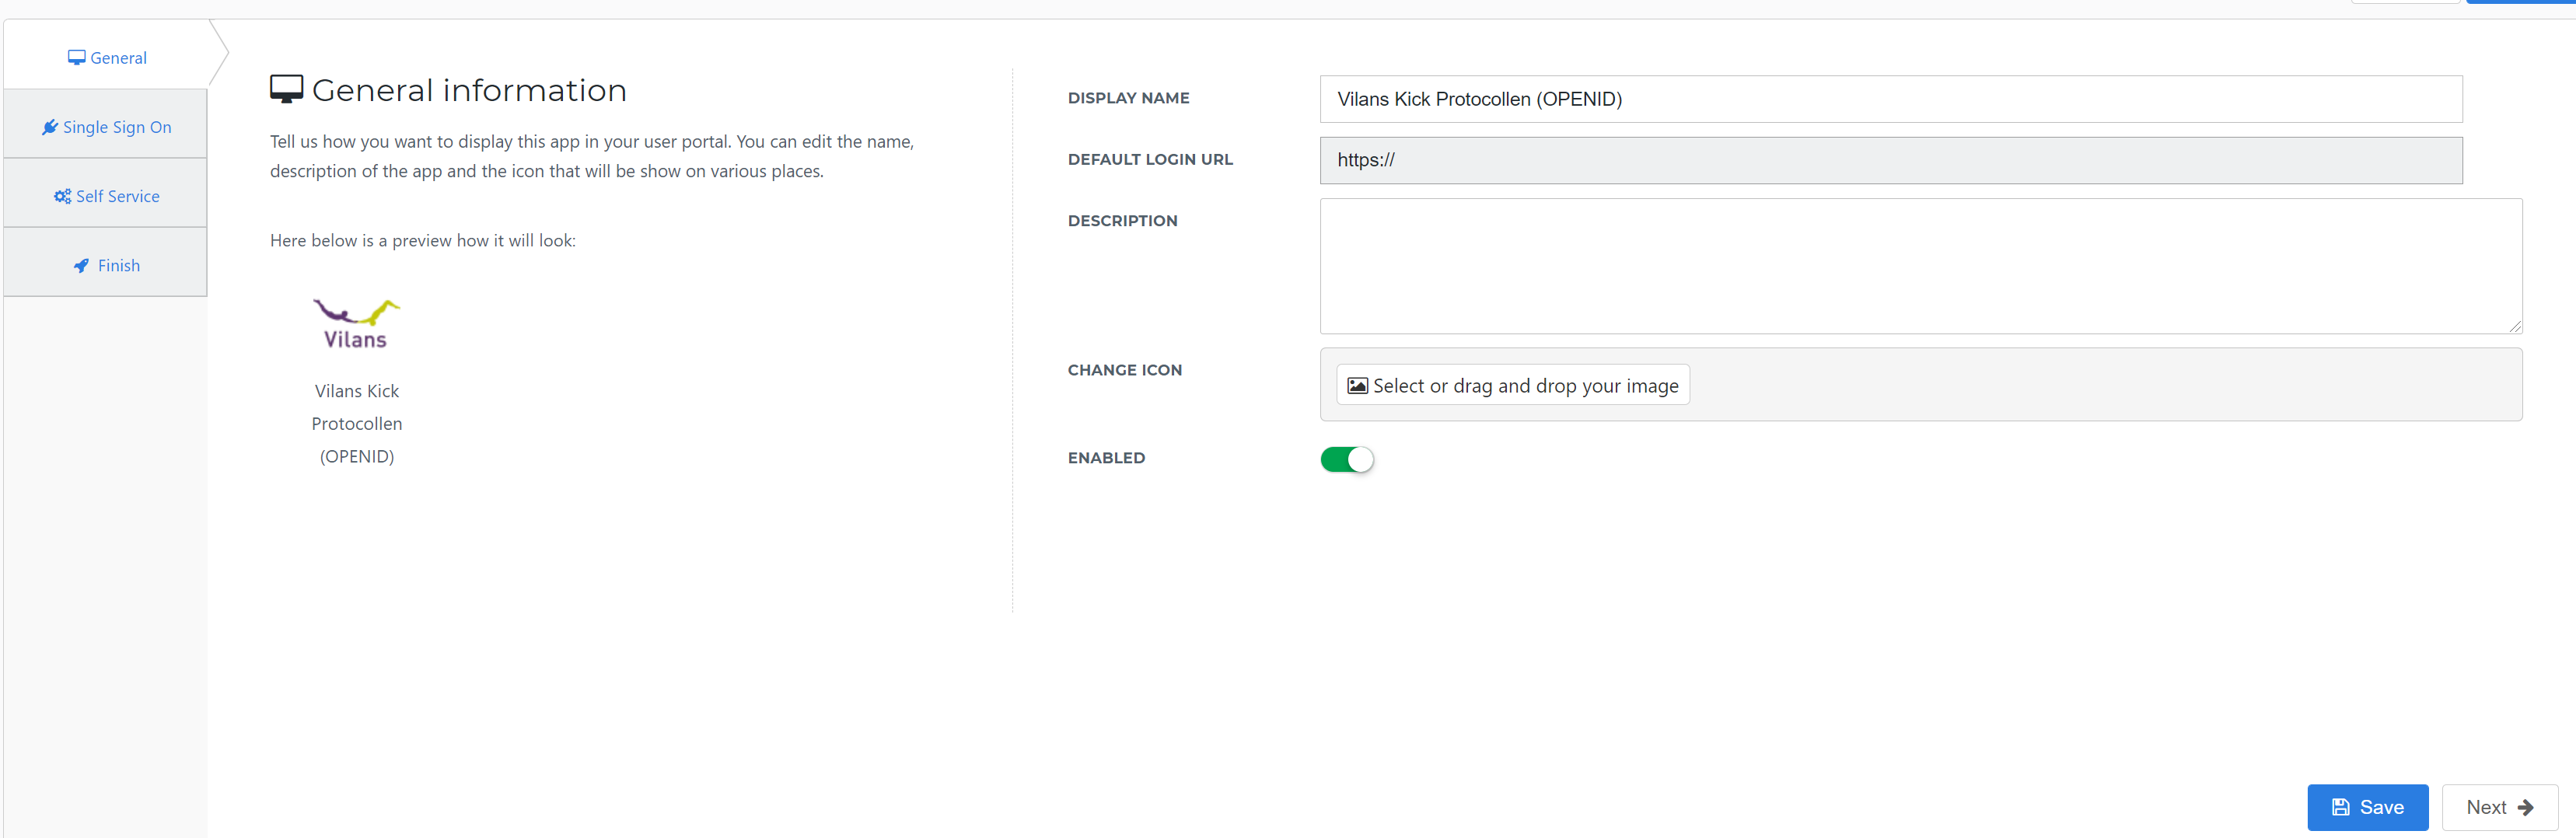Switch to the Single Sign On tab

coord(106,127)
